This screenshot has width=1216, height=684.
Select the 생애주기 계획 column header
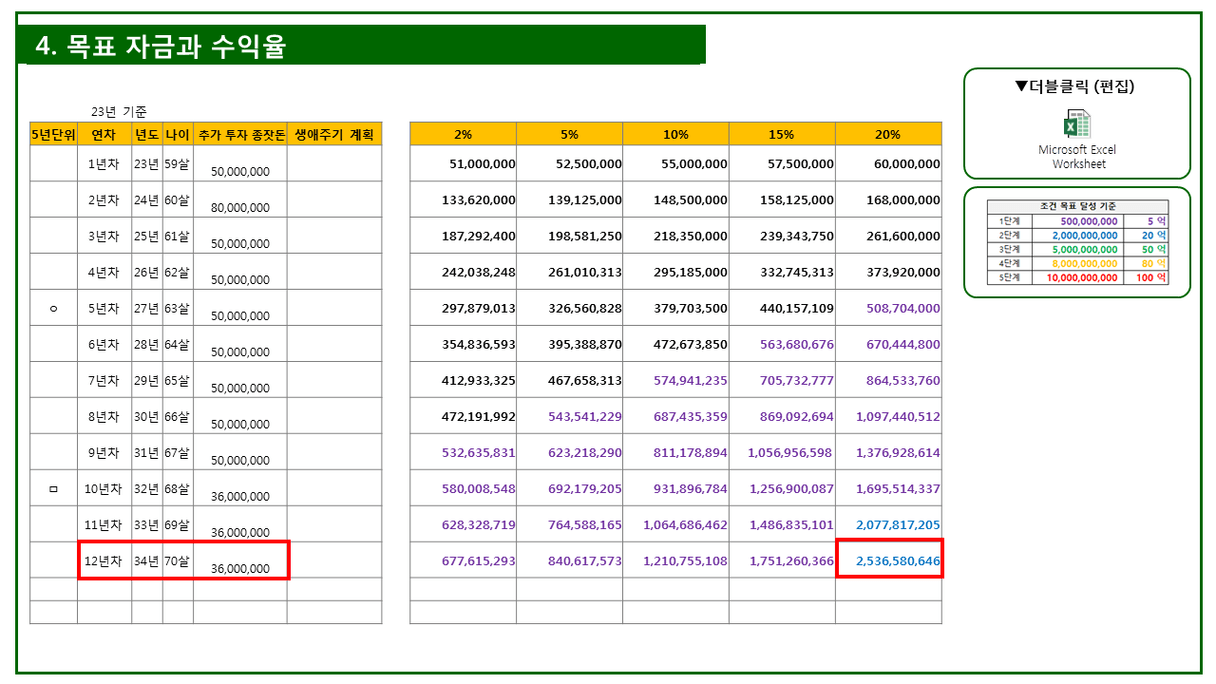334,134
